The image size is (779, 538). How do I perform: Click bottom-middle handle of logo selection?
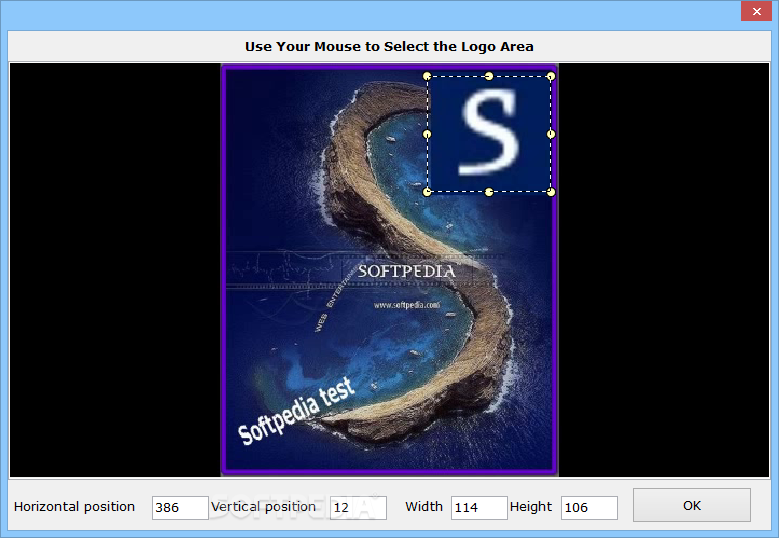point(489,192)
